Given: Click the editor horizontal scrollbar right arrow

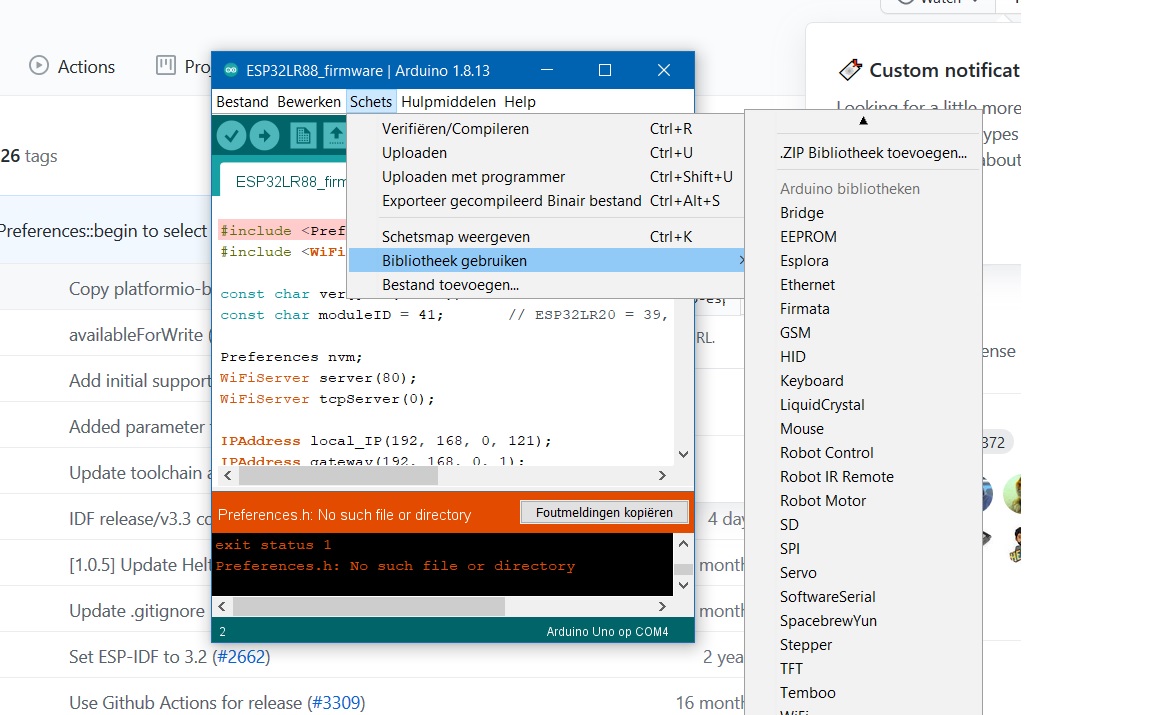Looking at the screenshot, I should [662, 475].
